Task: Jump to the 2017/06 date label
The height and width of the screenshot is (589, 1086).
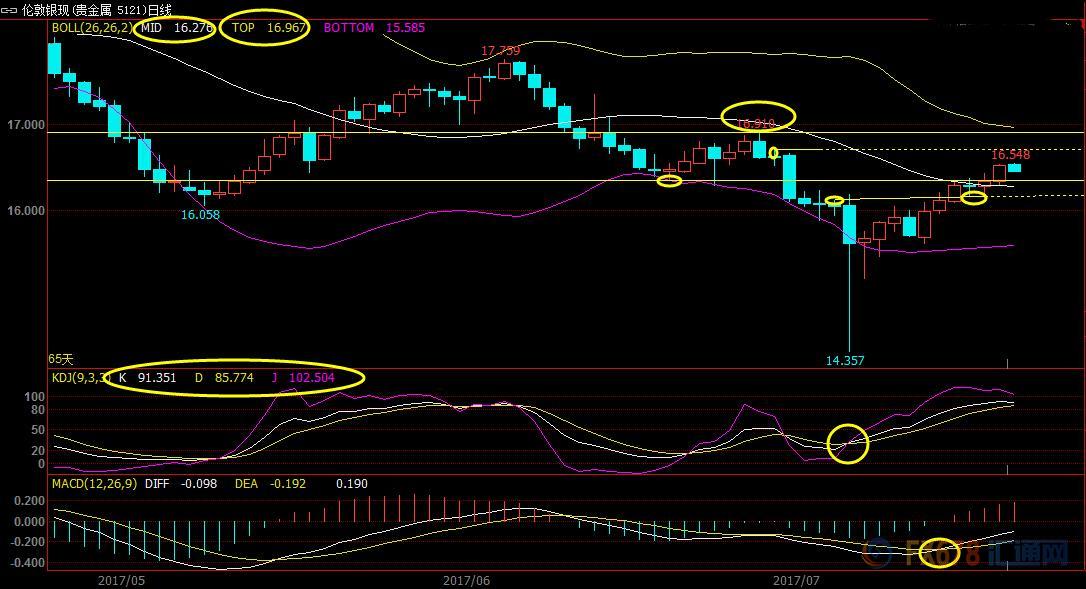Action: click(466, 581)
